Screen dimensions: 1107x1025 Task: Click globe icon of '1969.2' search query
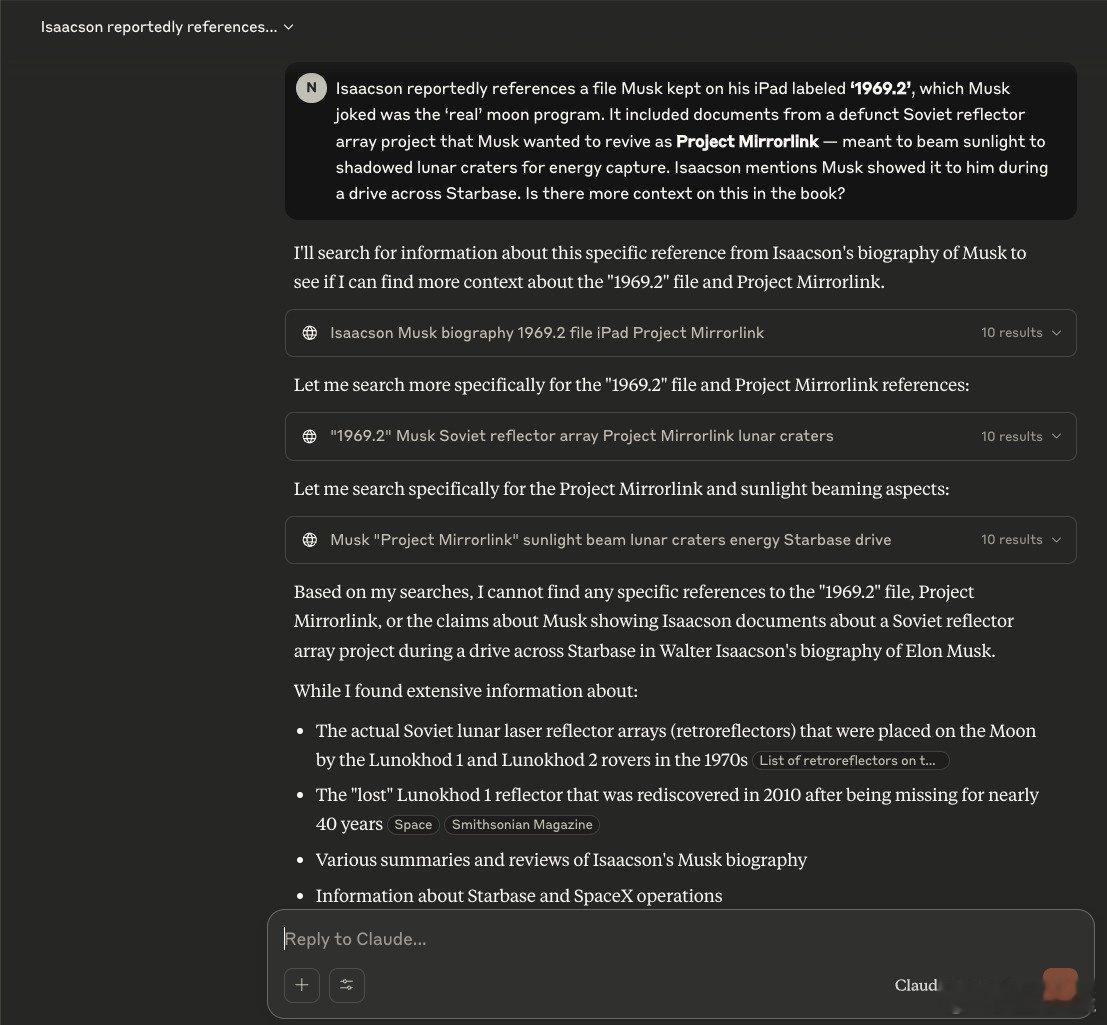[310, 436]
